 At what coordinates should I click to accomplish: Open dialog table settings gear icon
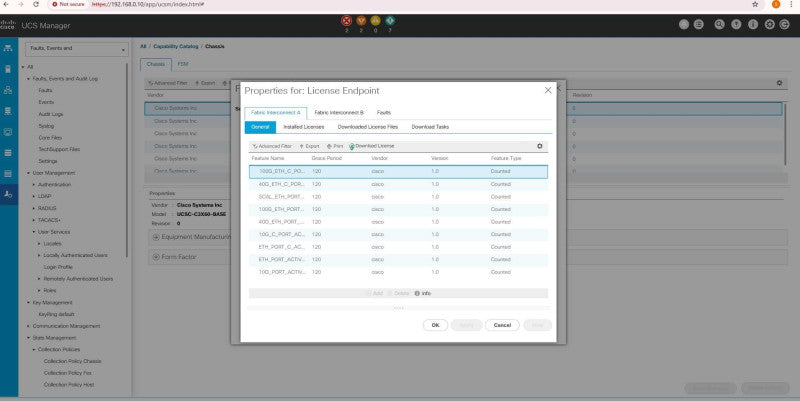pos(540,146)
